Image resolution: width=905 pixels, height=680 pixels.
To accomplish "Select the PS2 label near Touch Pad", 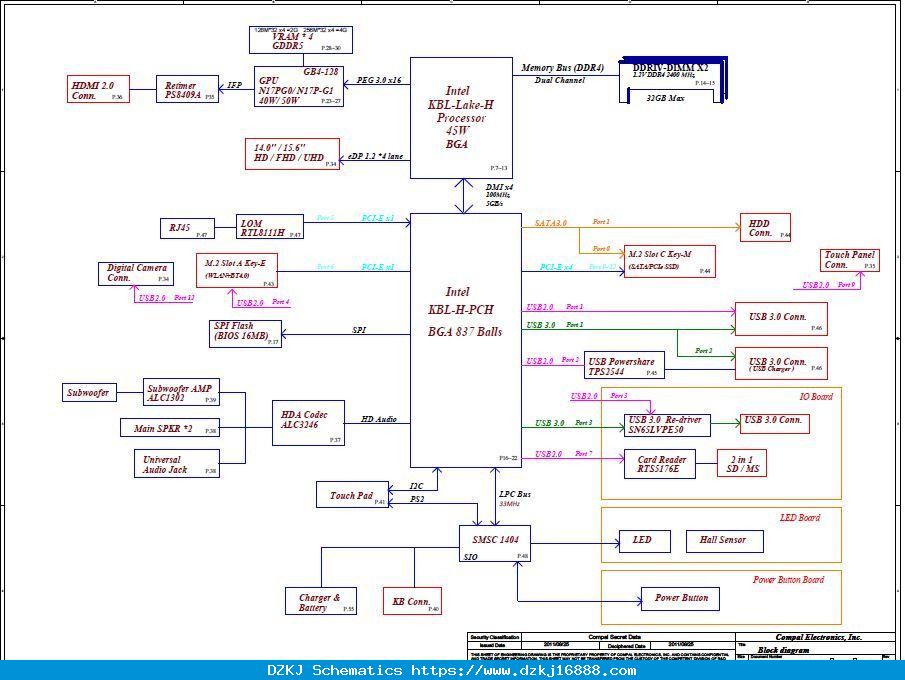I will pyautogui.click(x=417, y=499).
